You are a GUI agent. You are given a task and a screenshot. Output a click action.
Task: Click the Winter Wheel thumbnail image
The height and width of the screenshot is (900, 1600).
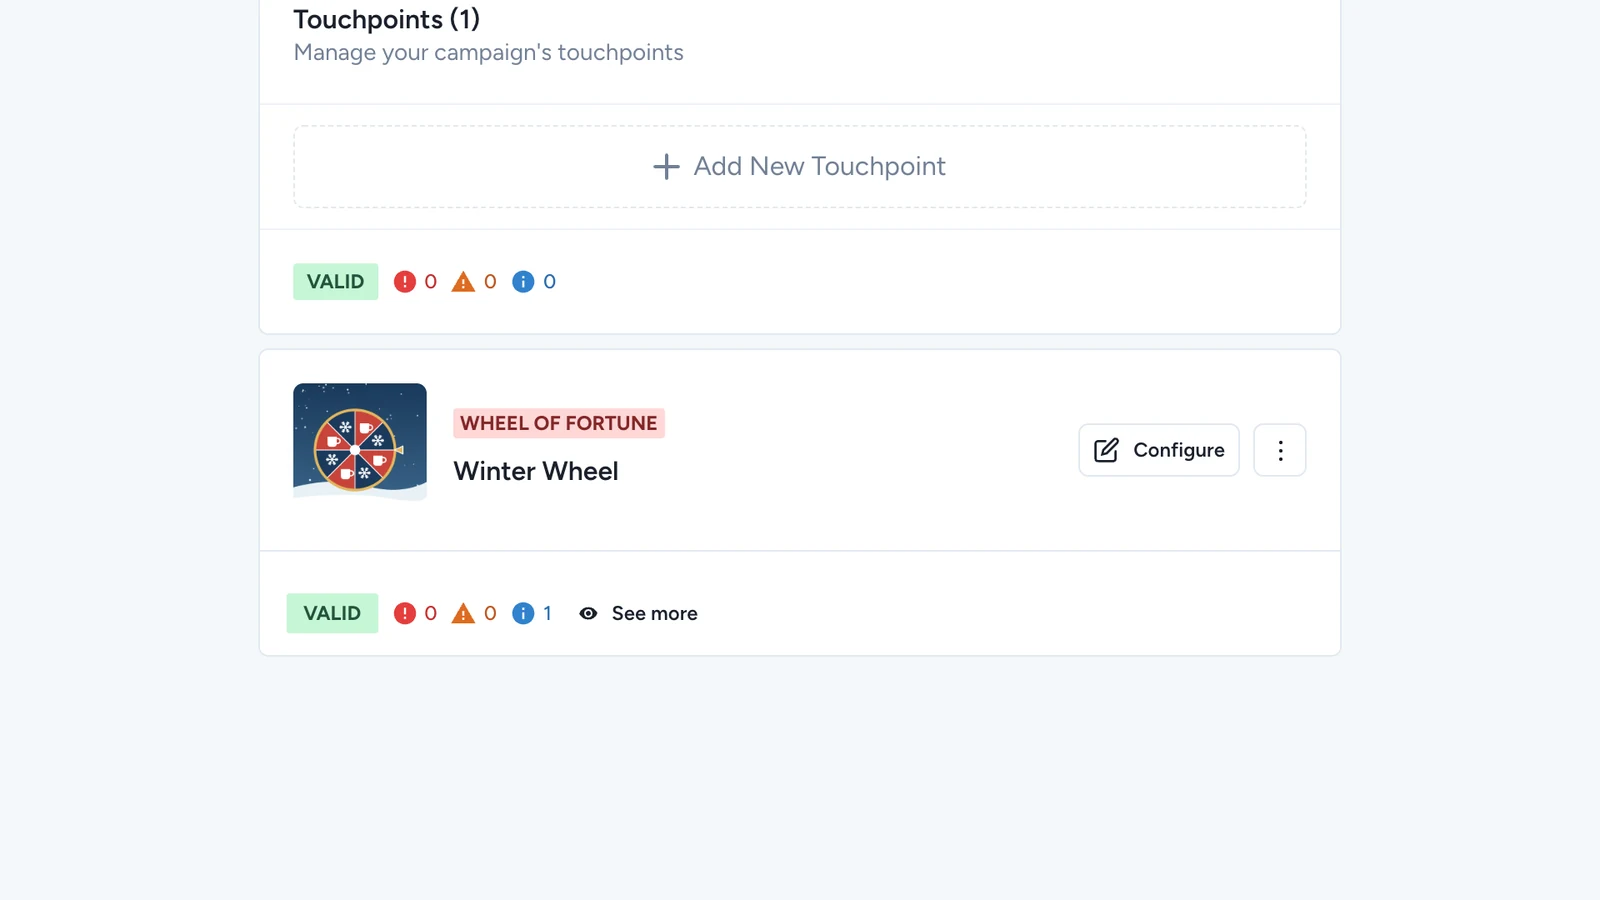tap(360, 441)
